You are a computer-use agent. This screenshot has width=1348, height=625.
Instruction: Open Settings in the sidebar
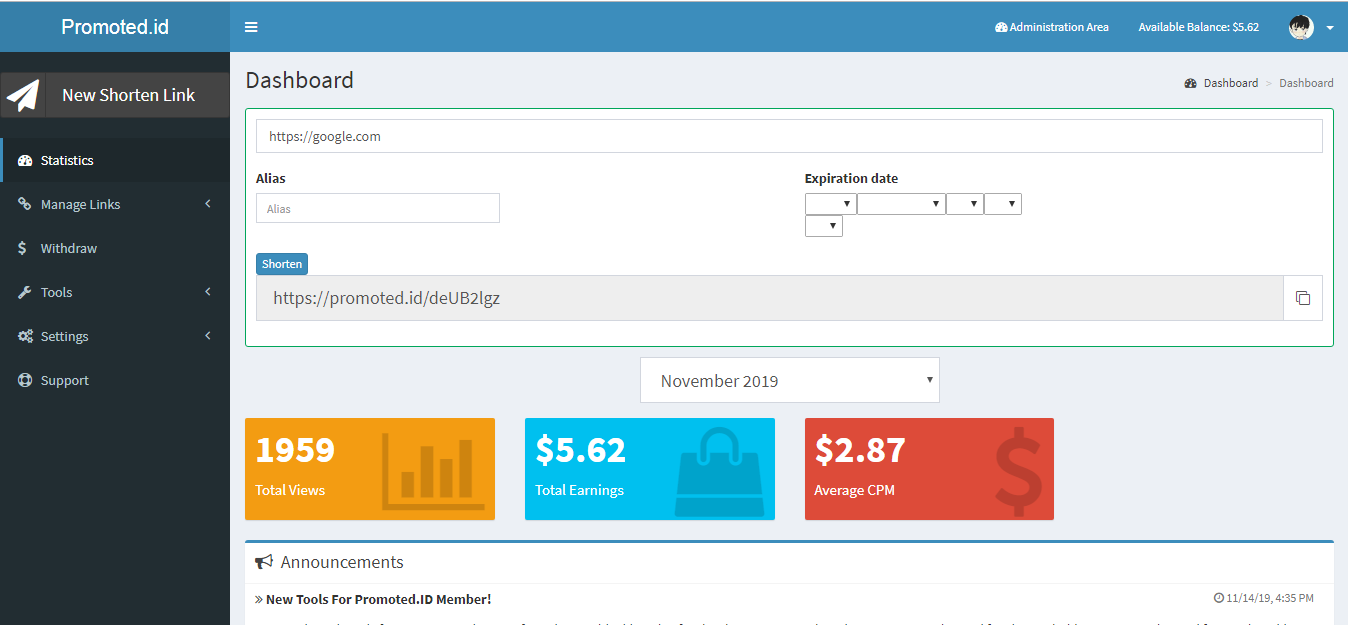click(x=115, y=336)
